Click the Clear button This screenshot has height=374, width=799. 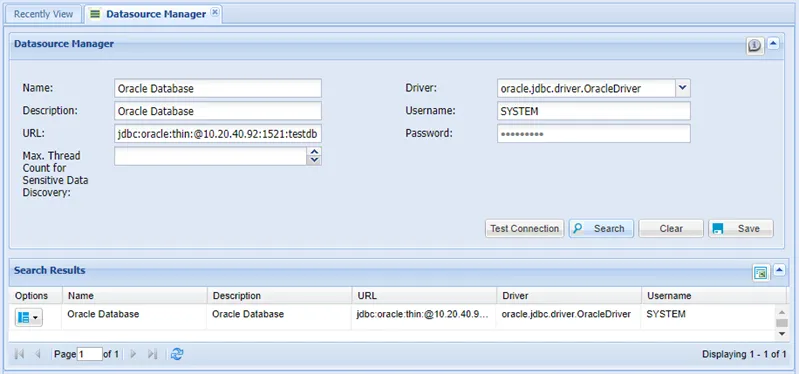(x=671, y=229)
